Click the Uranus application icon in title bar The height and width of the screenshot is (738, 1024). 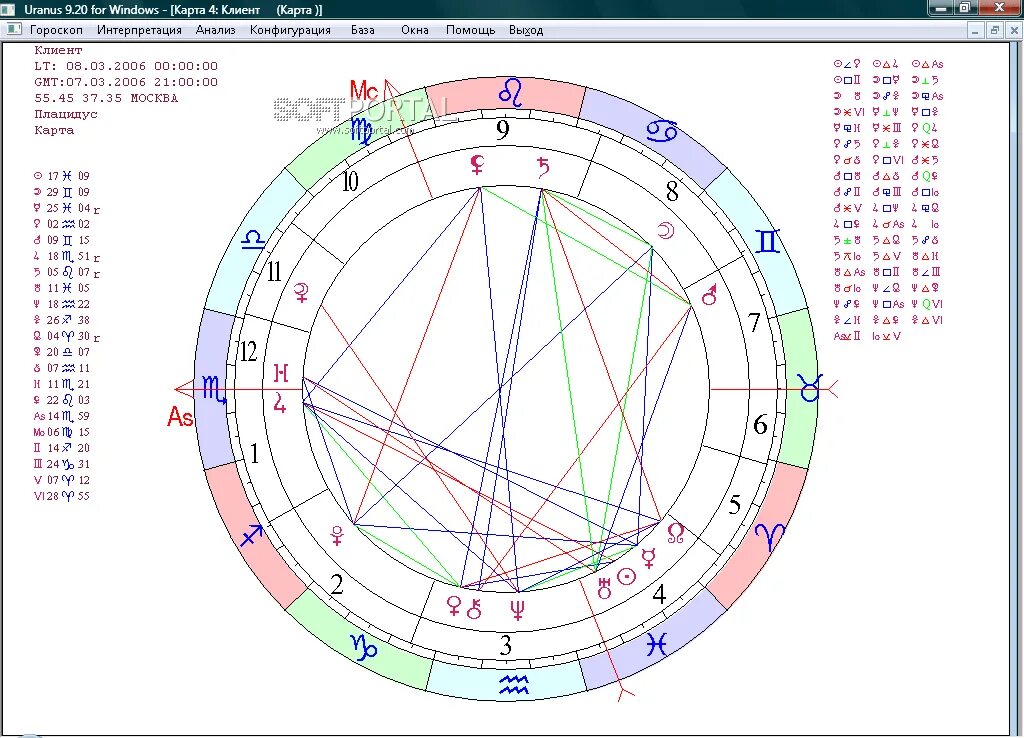coord(8,9)
